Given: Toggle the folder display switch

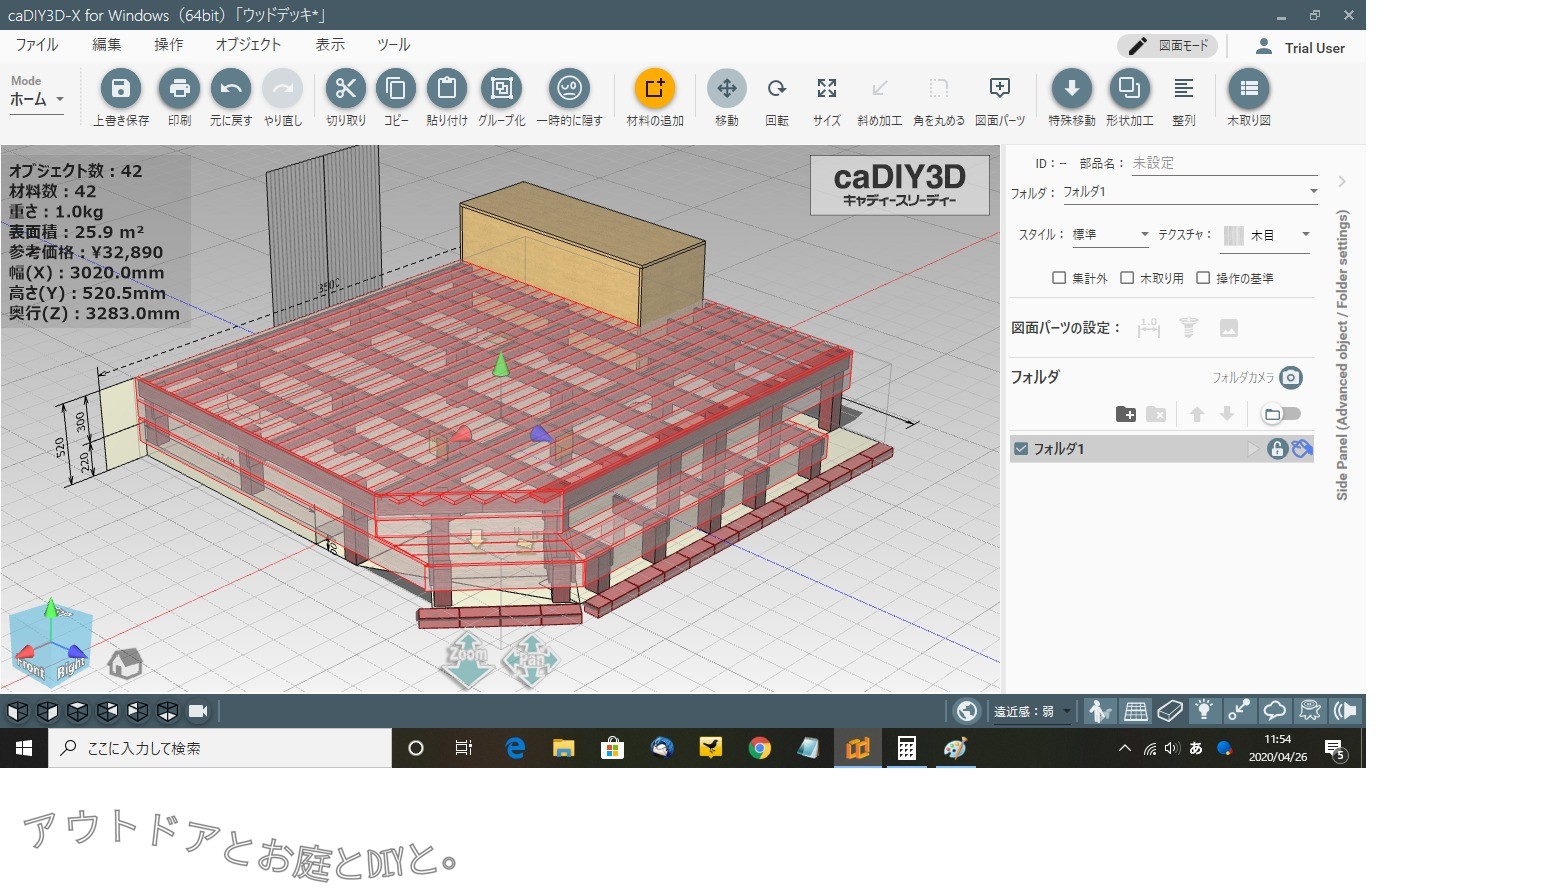Looking at the screenshot, I should click(x=1281, y=414).
